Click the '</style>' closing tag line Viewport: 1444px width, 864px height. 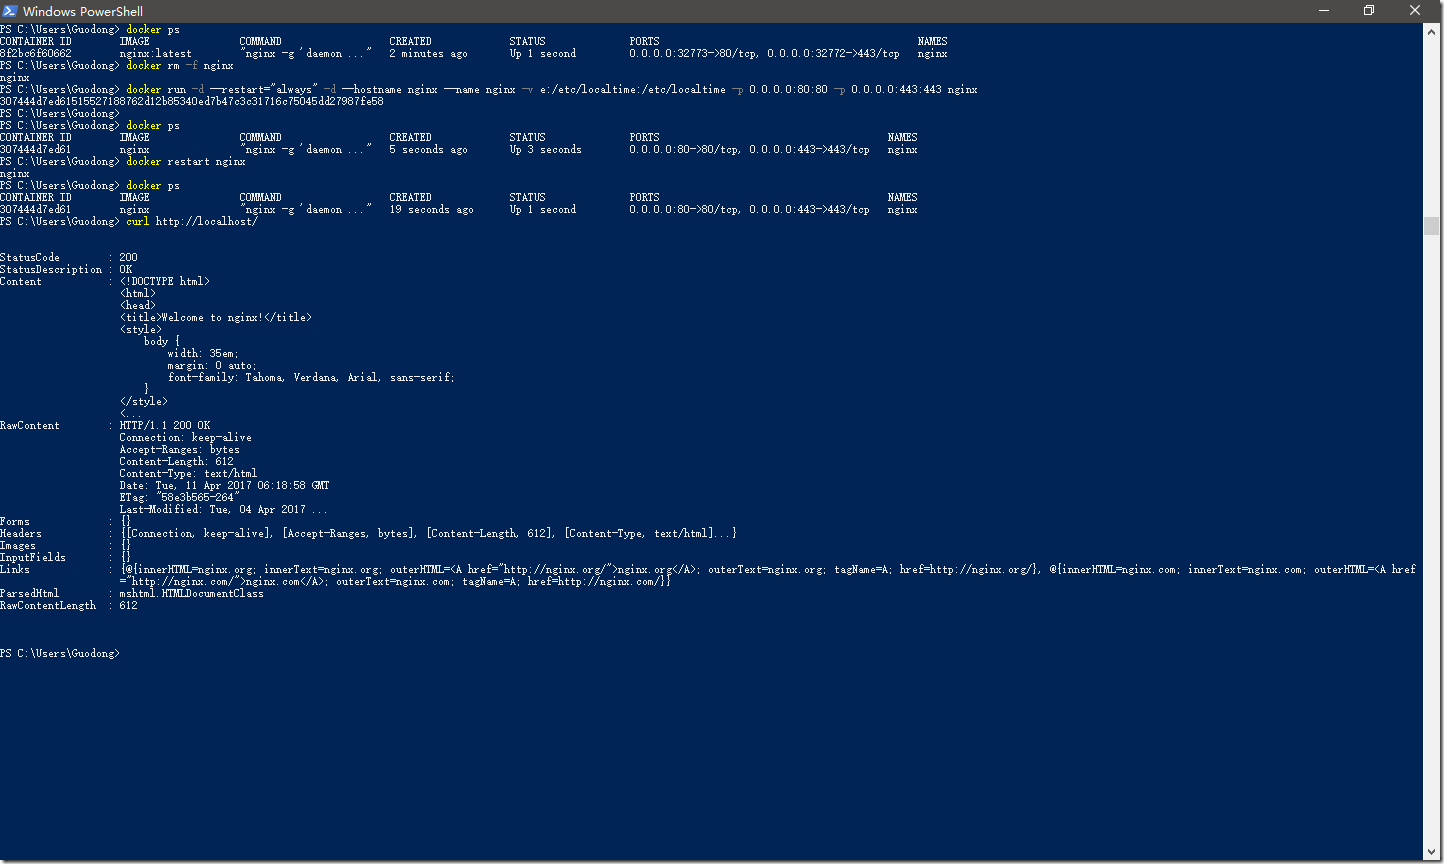tap(144, 402)
